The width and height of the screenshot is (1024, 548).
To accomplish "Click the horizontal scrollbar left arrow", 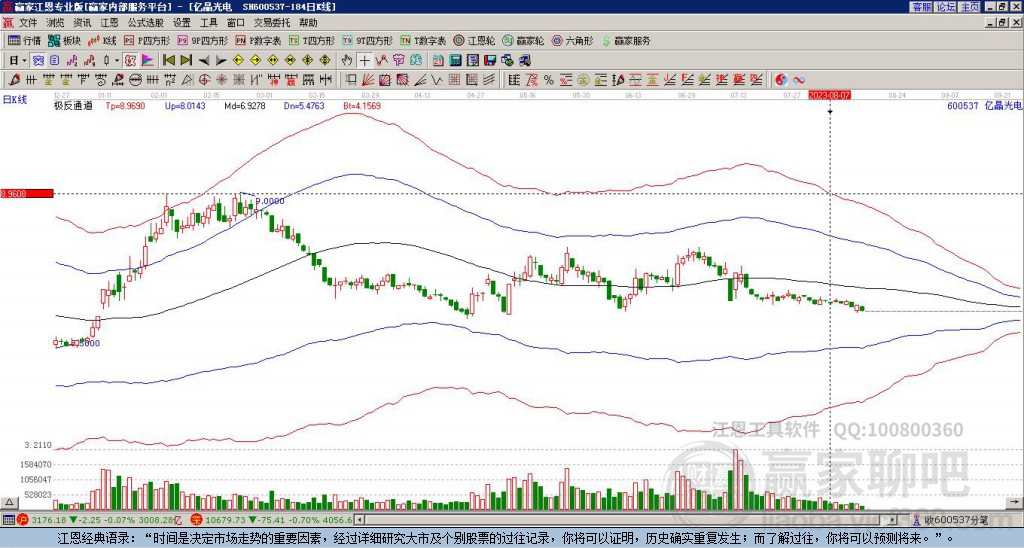I will 359,520.
